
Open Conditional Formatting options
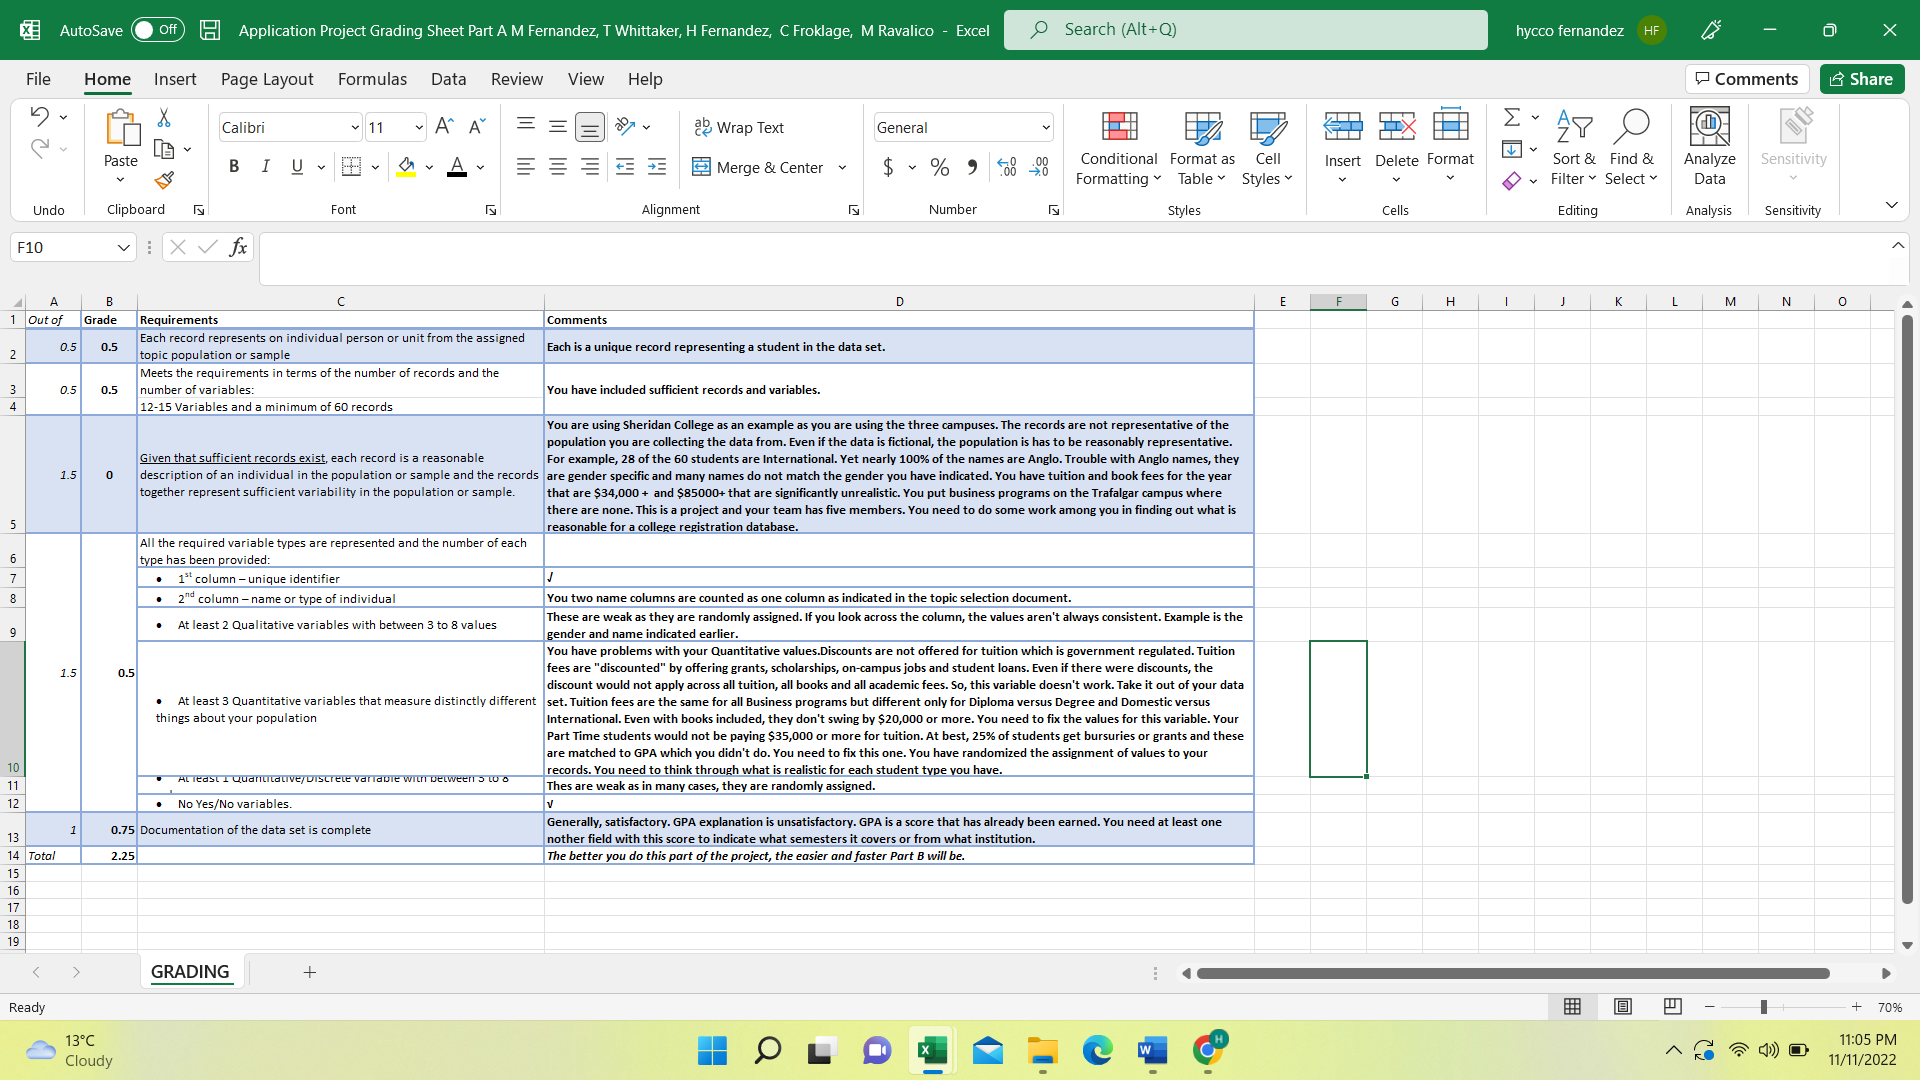1117,148
